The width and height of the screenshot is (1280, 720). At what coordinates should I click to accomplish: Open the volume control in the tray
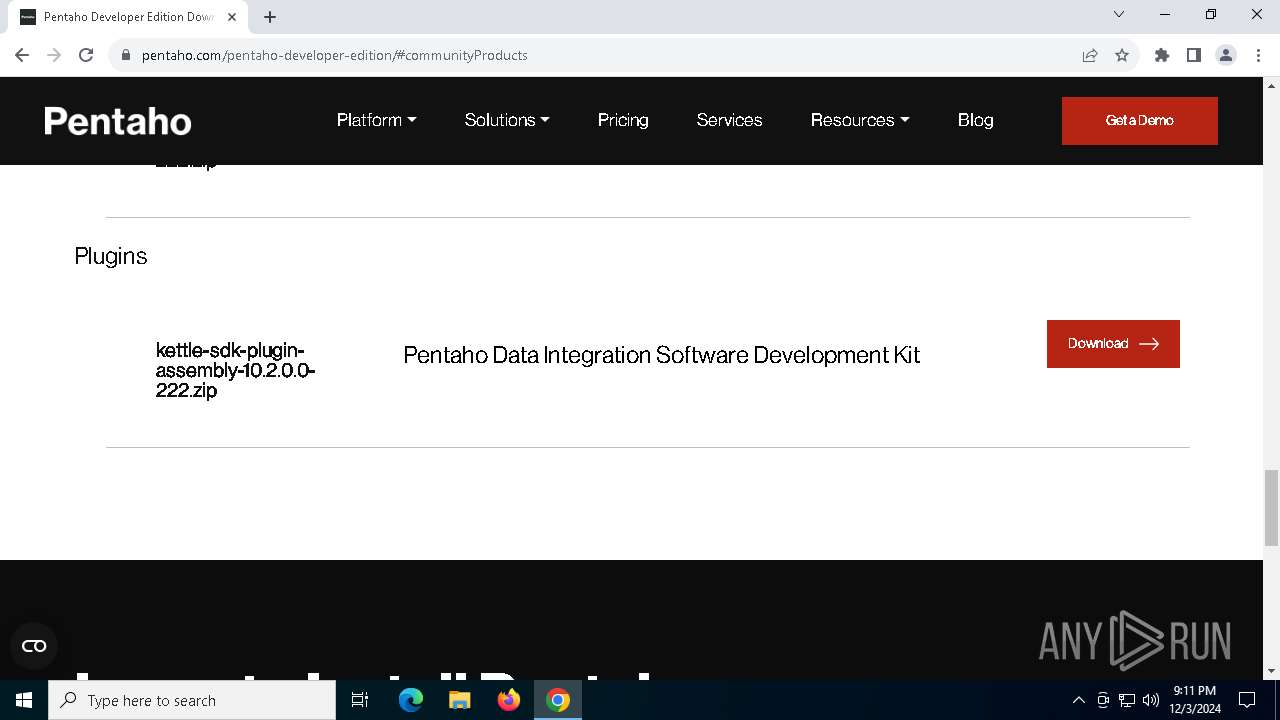coord(1151,700)
